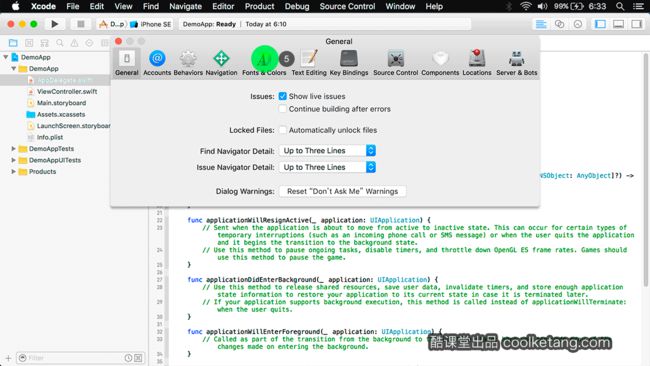Enable Automatically unlock files
This screenshot has width=650, height=366.
pos(283,130)
